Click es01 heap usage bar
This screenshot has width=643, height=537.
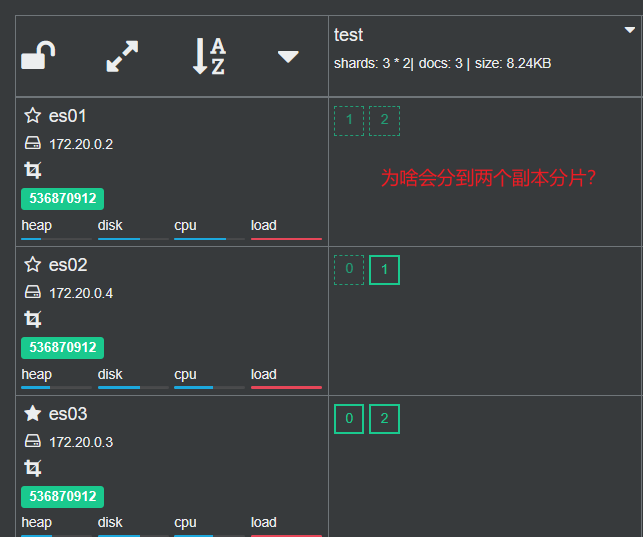[x=57, y=239]
